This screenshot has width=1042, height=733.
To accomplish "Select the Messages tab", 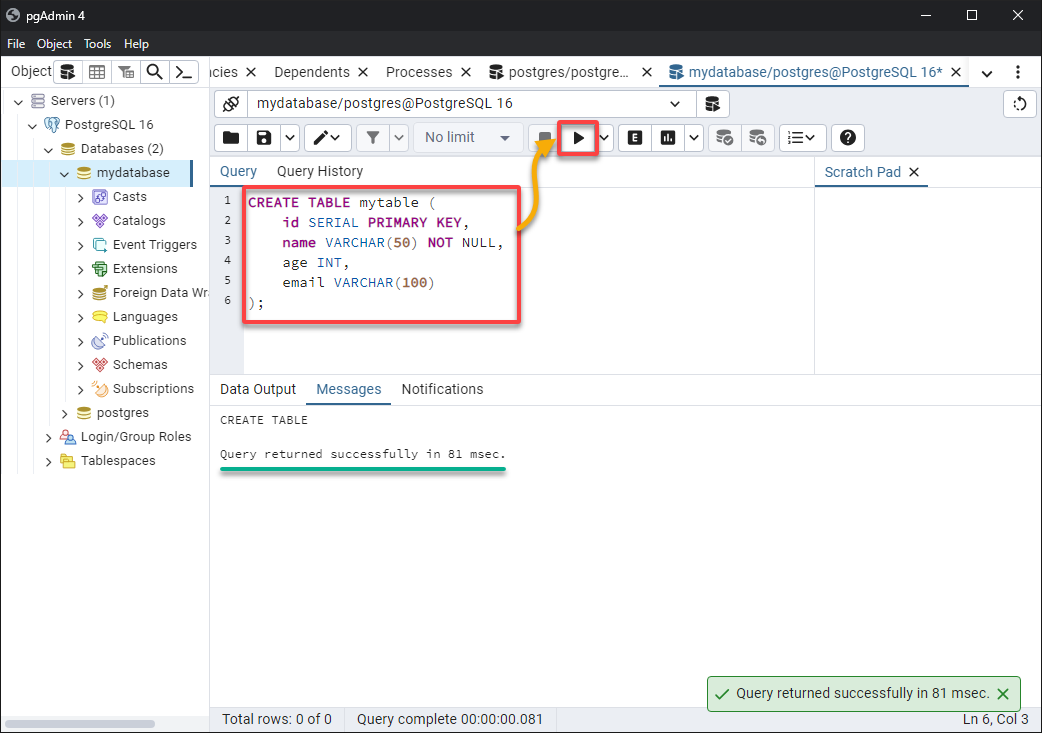I will (348, 389).
